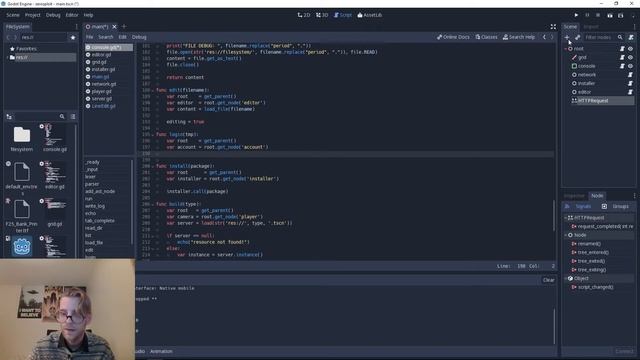The image size is (640, 360).
Task: Open script attached to installer node
Action: coord(630,83)
